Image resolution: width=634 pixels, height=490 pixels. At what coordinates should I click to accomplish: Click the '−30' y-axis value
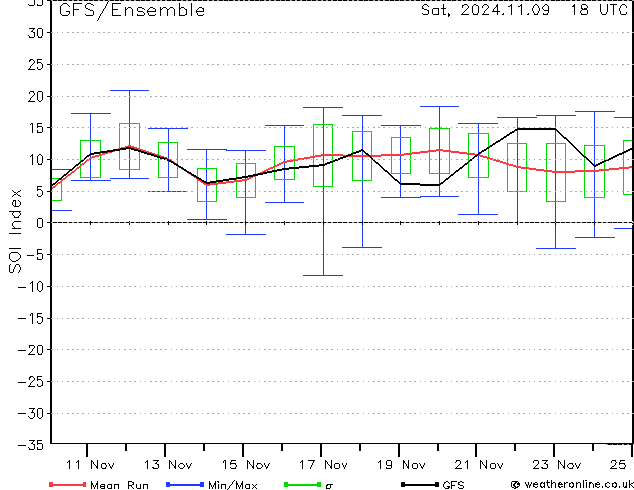30,413
